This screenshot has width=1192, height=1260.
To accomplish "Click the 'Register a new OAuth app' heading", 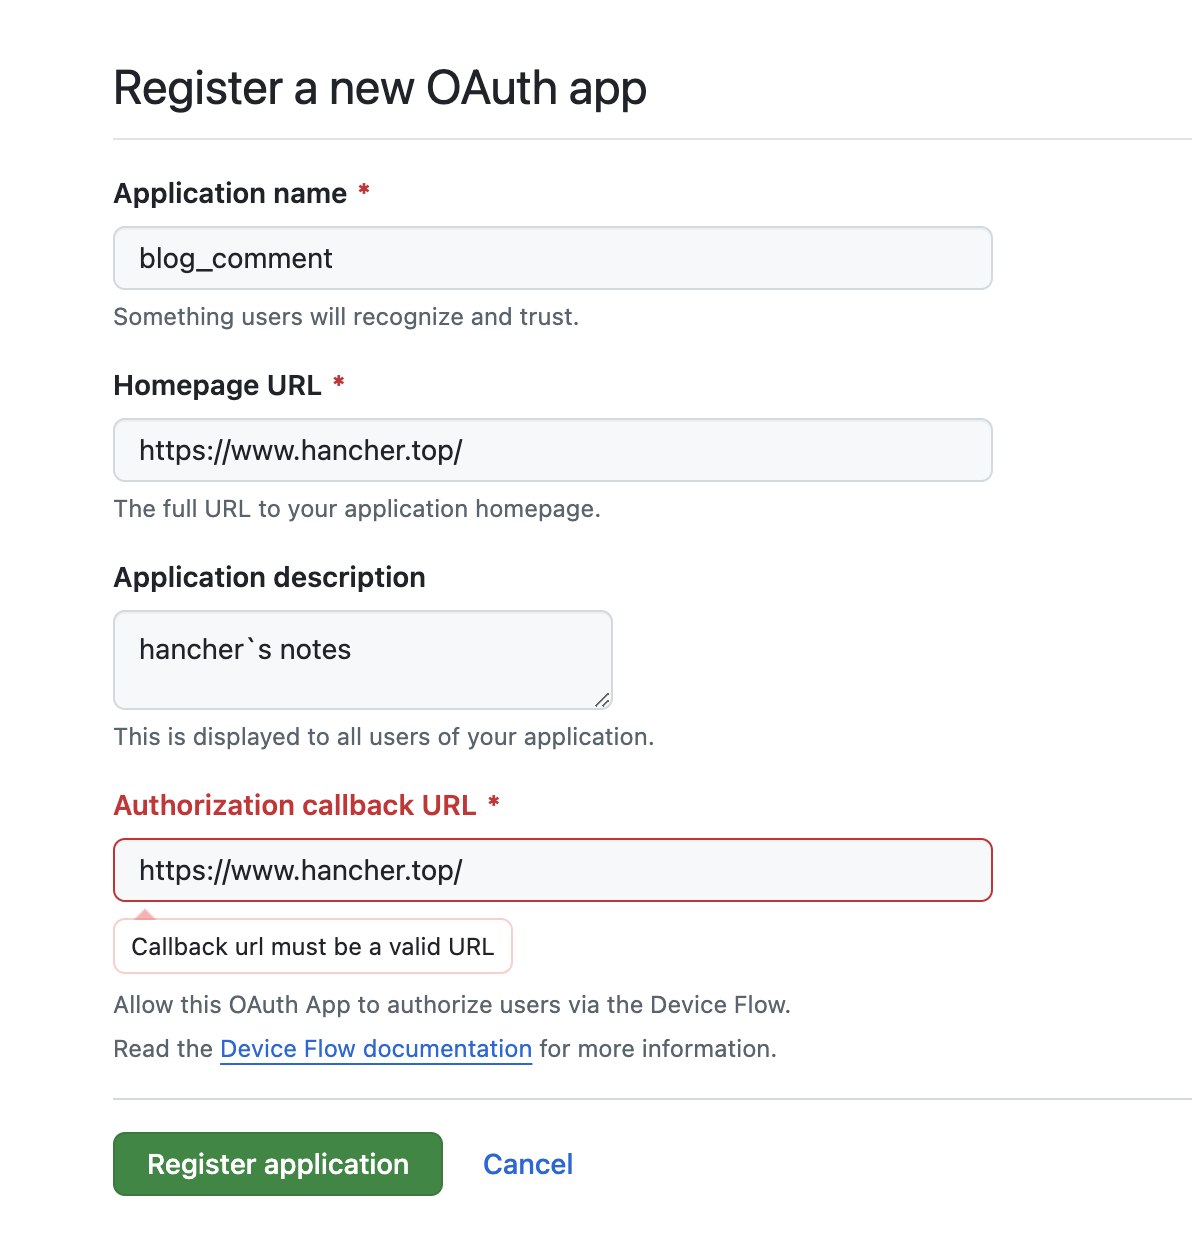I will (x=380, y=88).
